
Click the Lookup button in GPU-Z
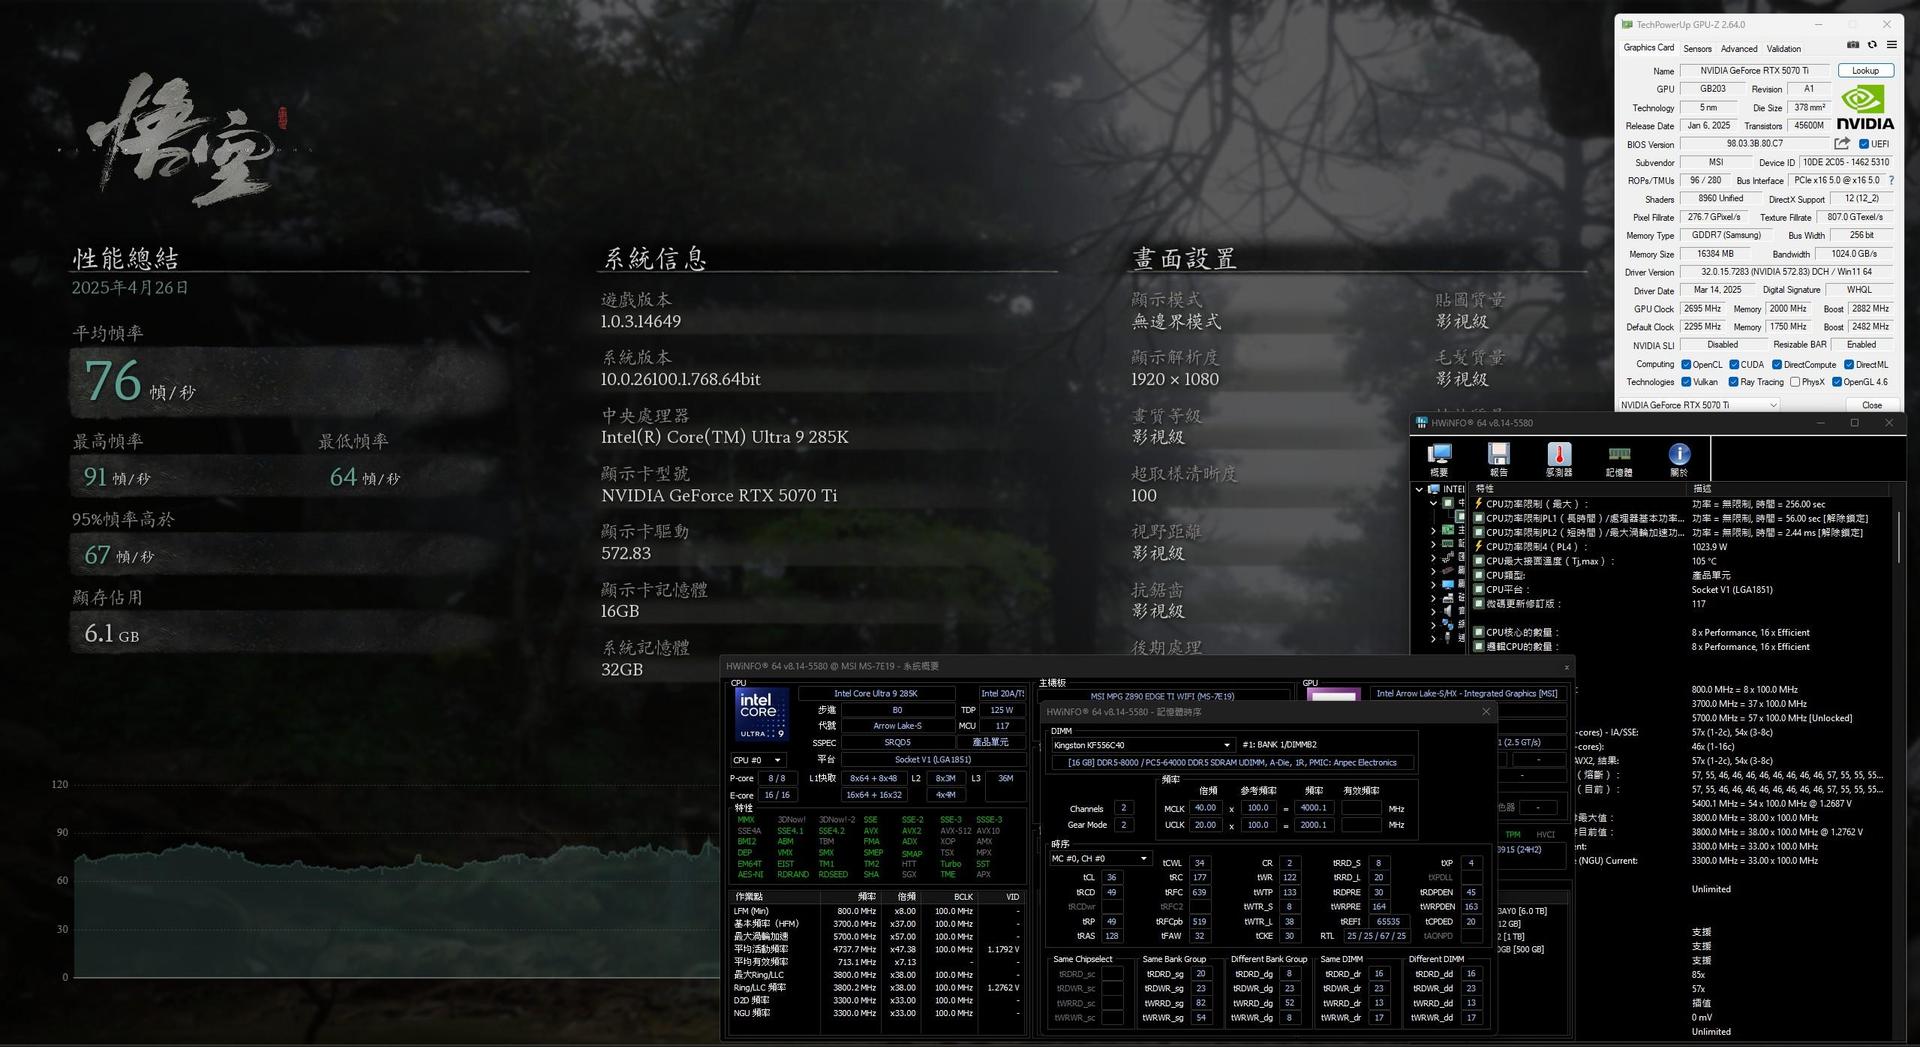point(1865,71)
